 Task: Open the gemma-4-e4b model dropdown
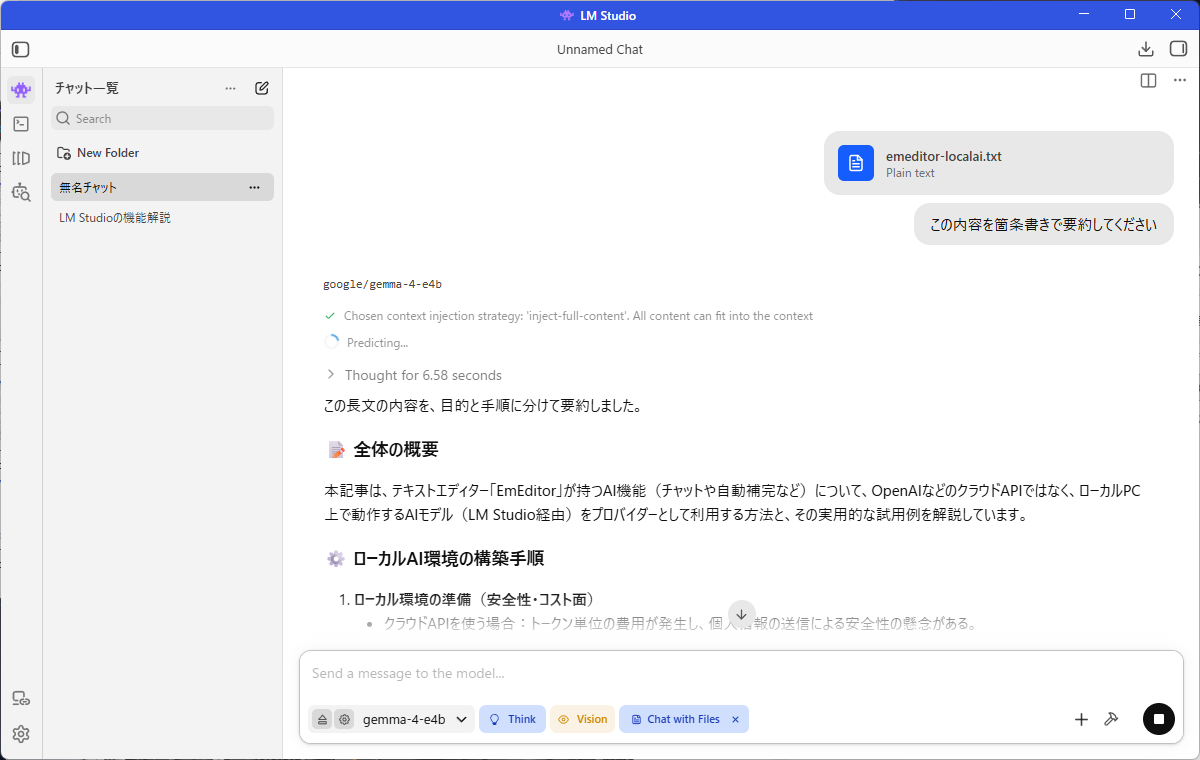click(415, 719)
